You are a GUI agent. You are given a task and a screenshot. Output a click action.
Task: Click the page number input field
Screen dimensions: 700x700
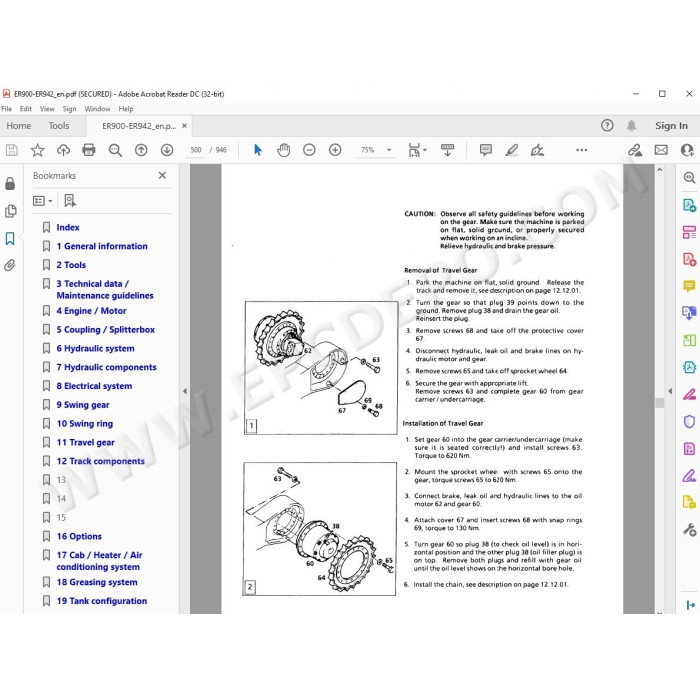tap(196, 150)
